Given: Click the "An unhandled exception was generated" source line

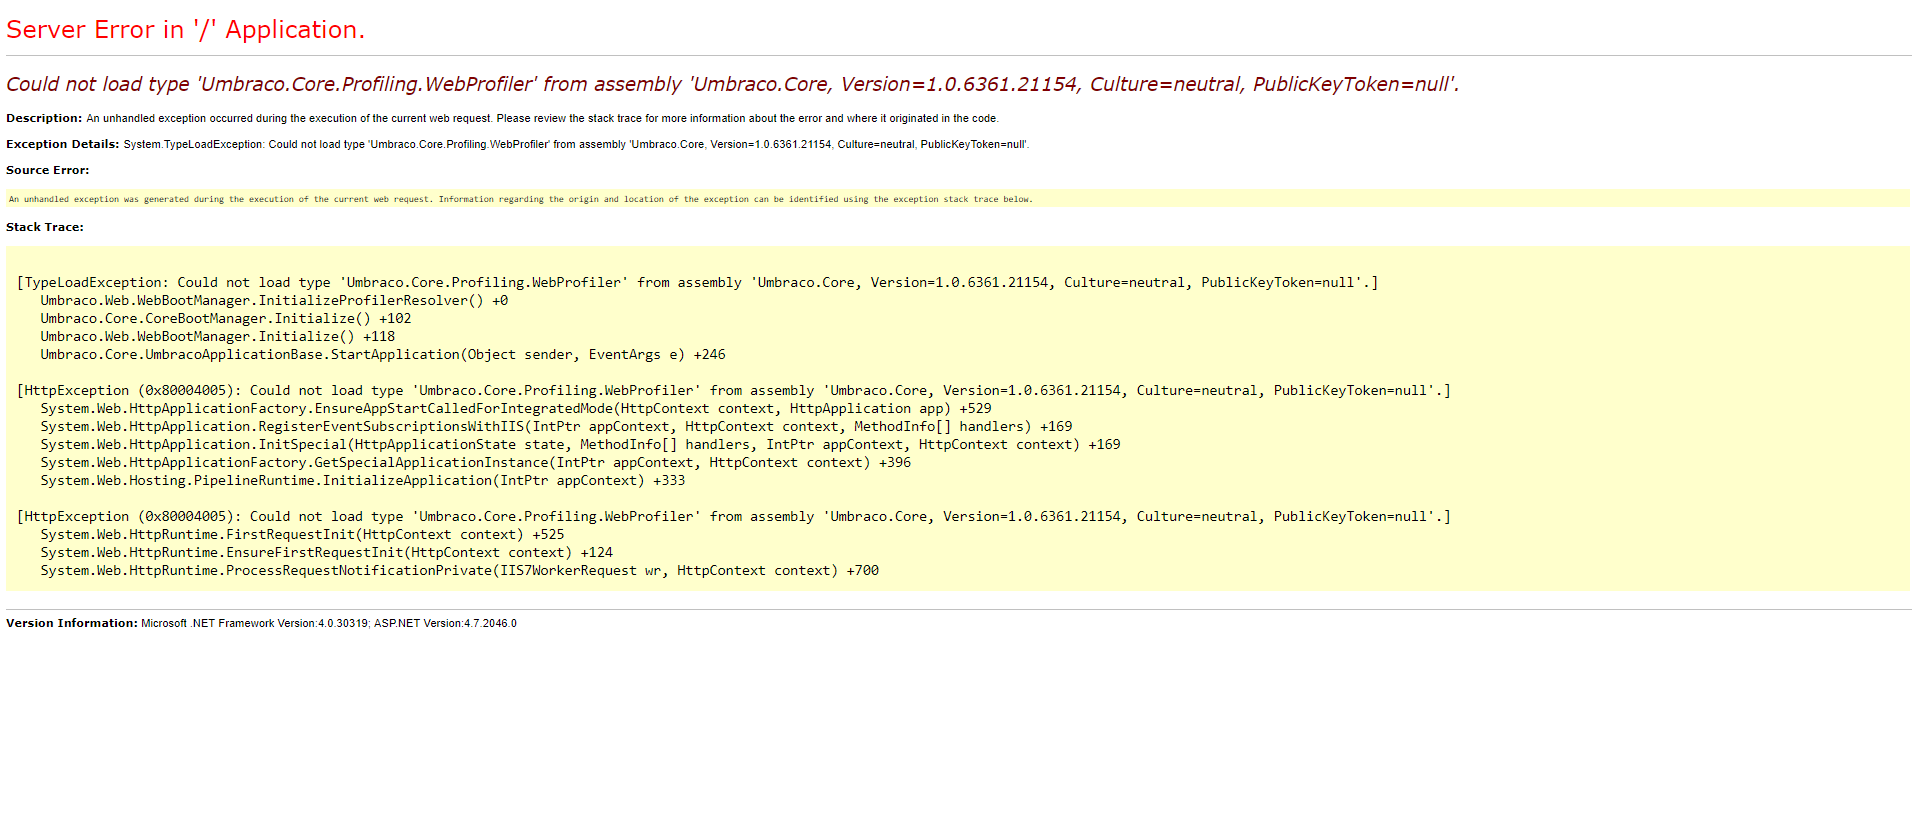Looking at the screenshot, I should pos(520,199).
